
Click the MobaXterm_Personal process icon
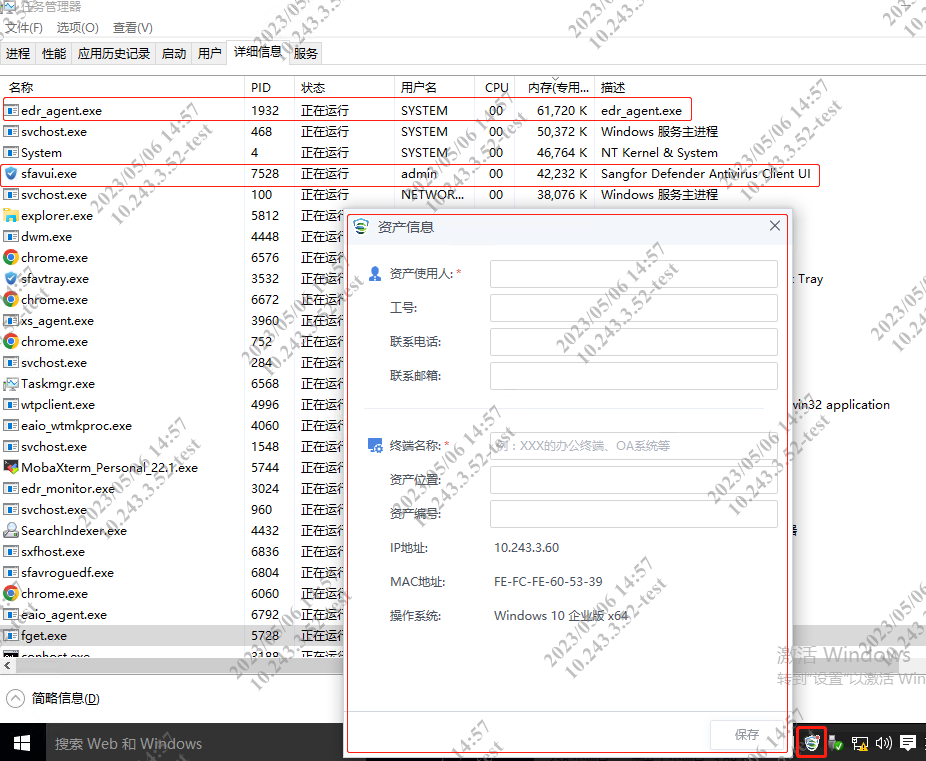[11, 468]
